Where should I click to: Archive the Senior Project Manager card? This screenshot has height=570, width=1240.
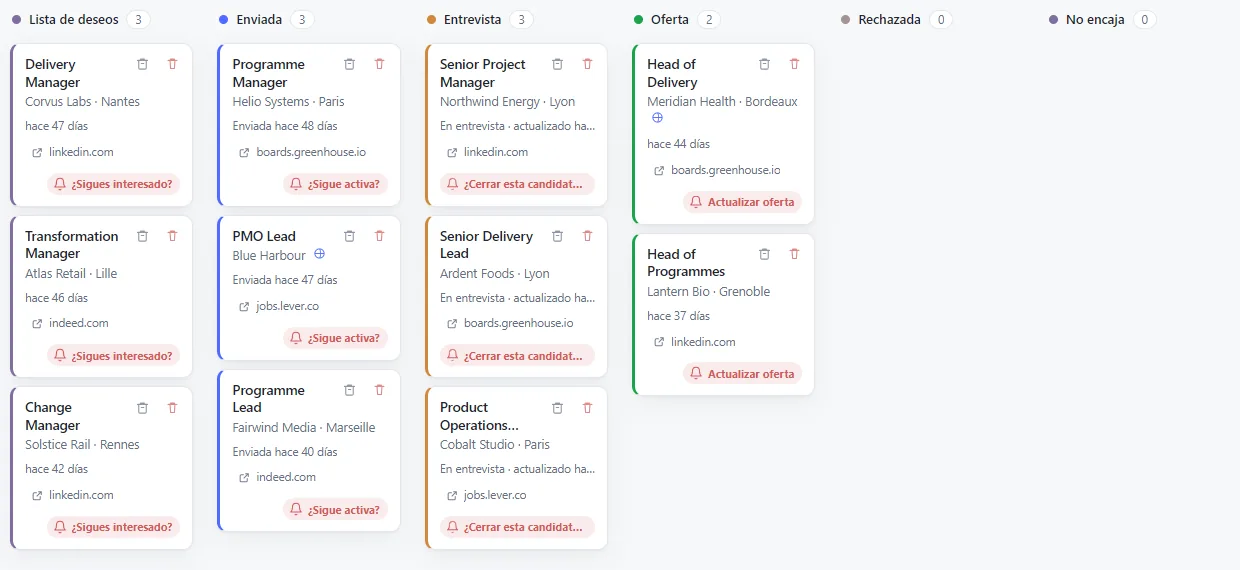point(557,64)
